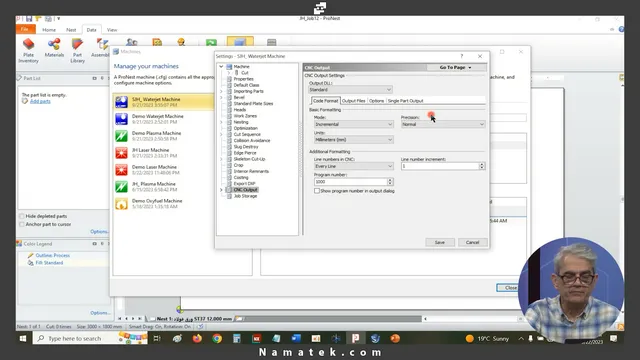
Task: Select JH Laser Machine icon
Action: [121, 153]
